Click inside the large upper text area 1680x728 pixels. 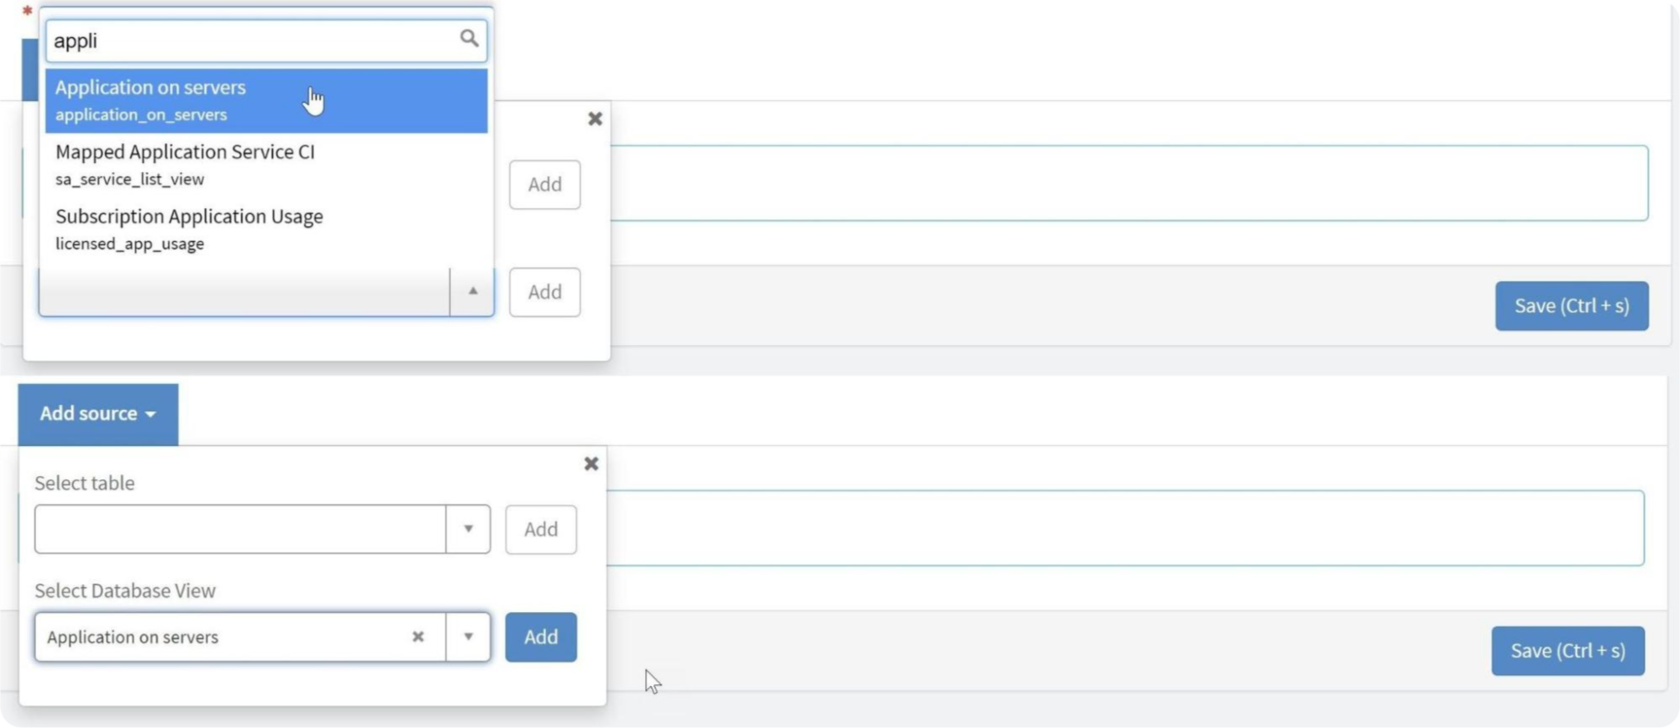click(1100, 182)
